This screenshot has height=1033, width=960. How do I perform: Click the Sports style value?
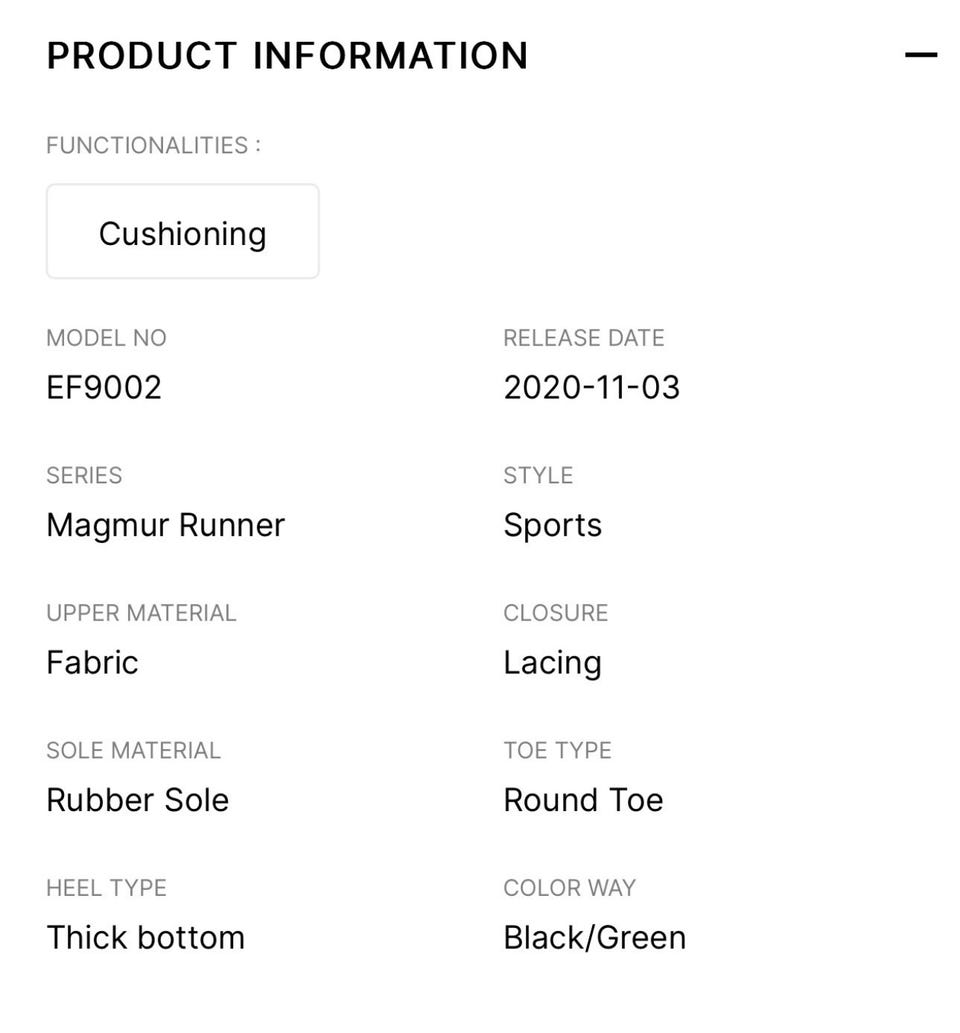[x=552, y=525]
